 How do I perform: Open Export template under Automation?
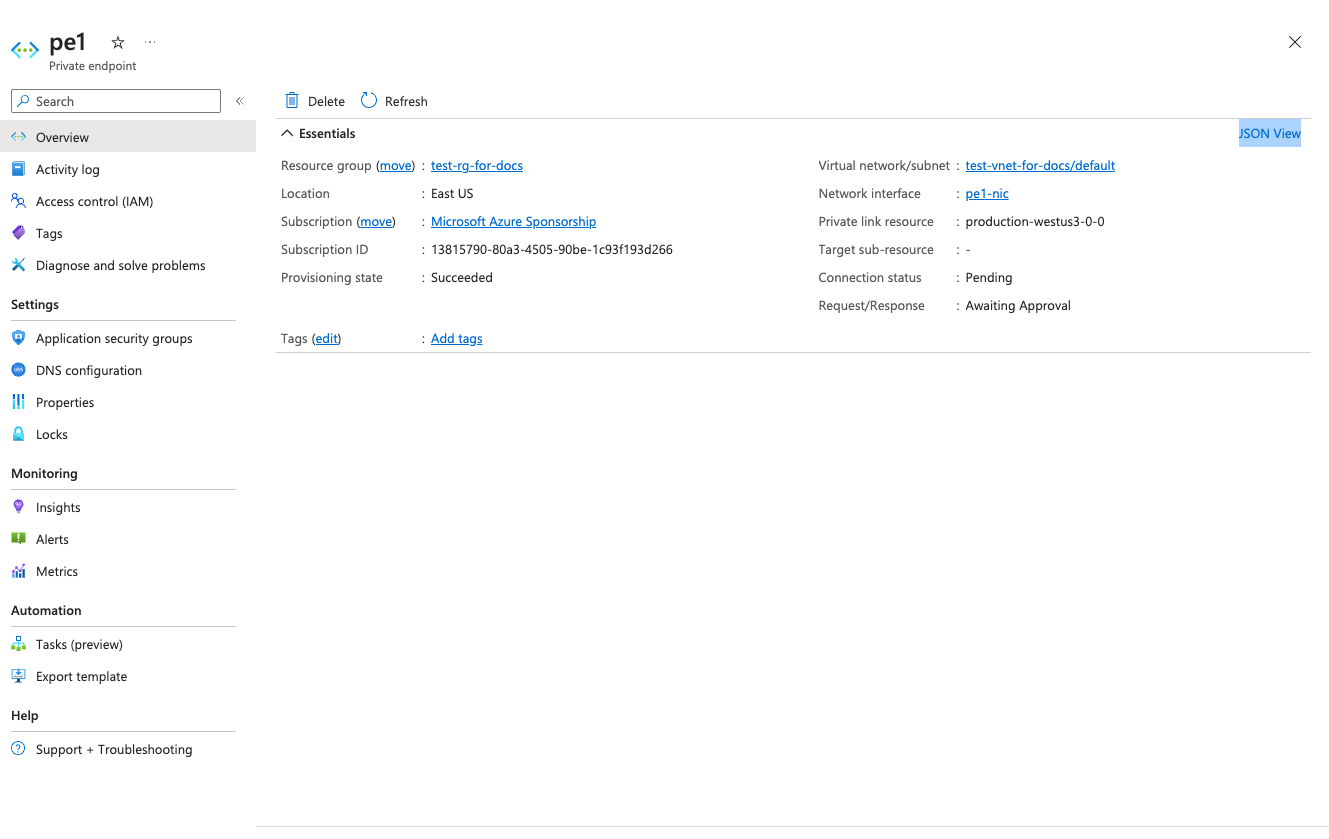[81, 676]
